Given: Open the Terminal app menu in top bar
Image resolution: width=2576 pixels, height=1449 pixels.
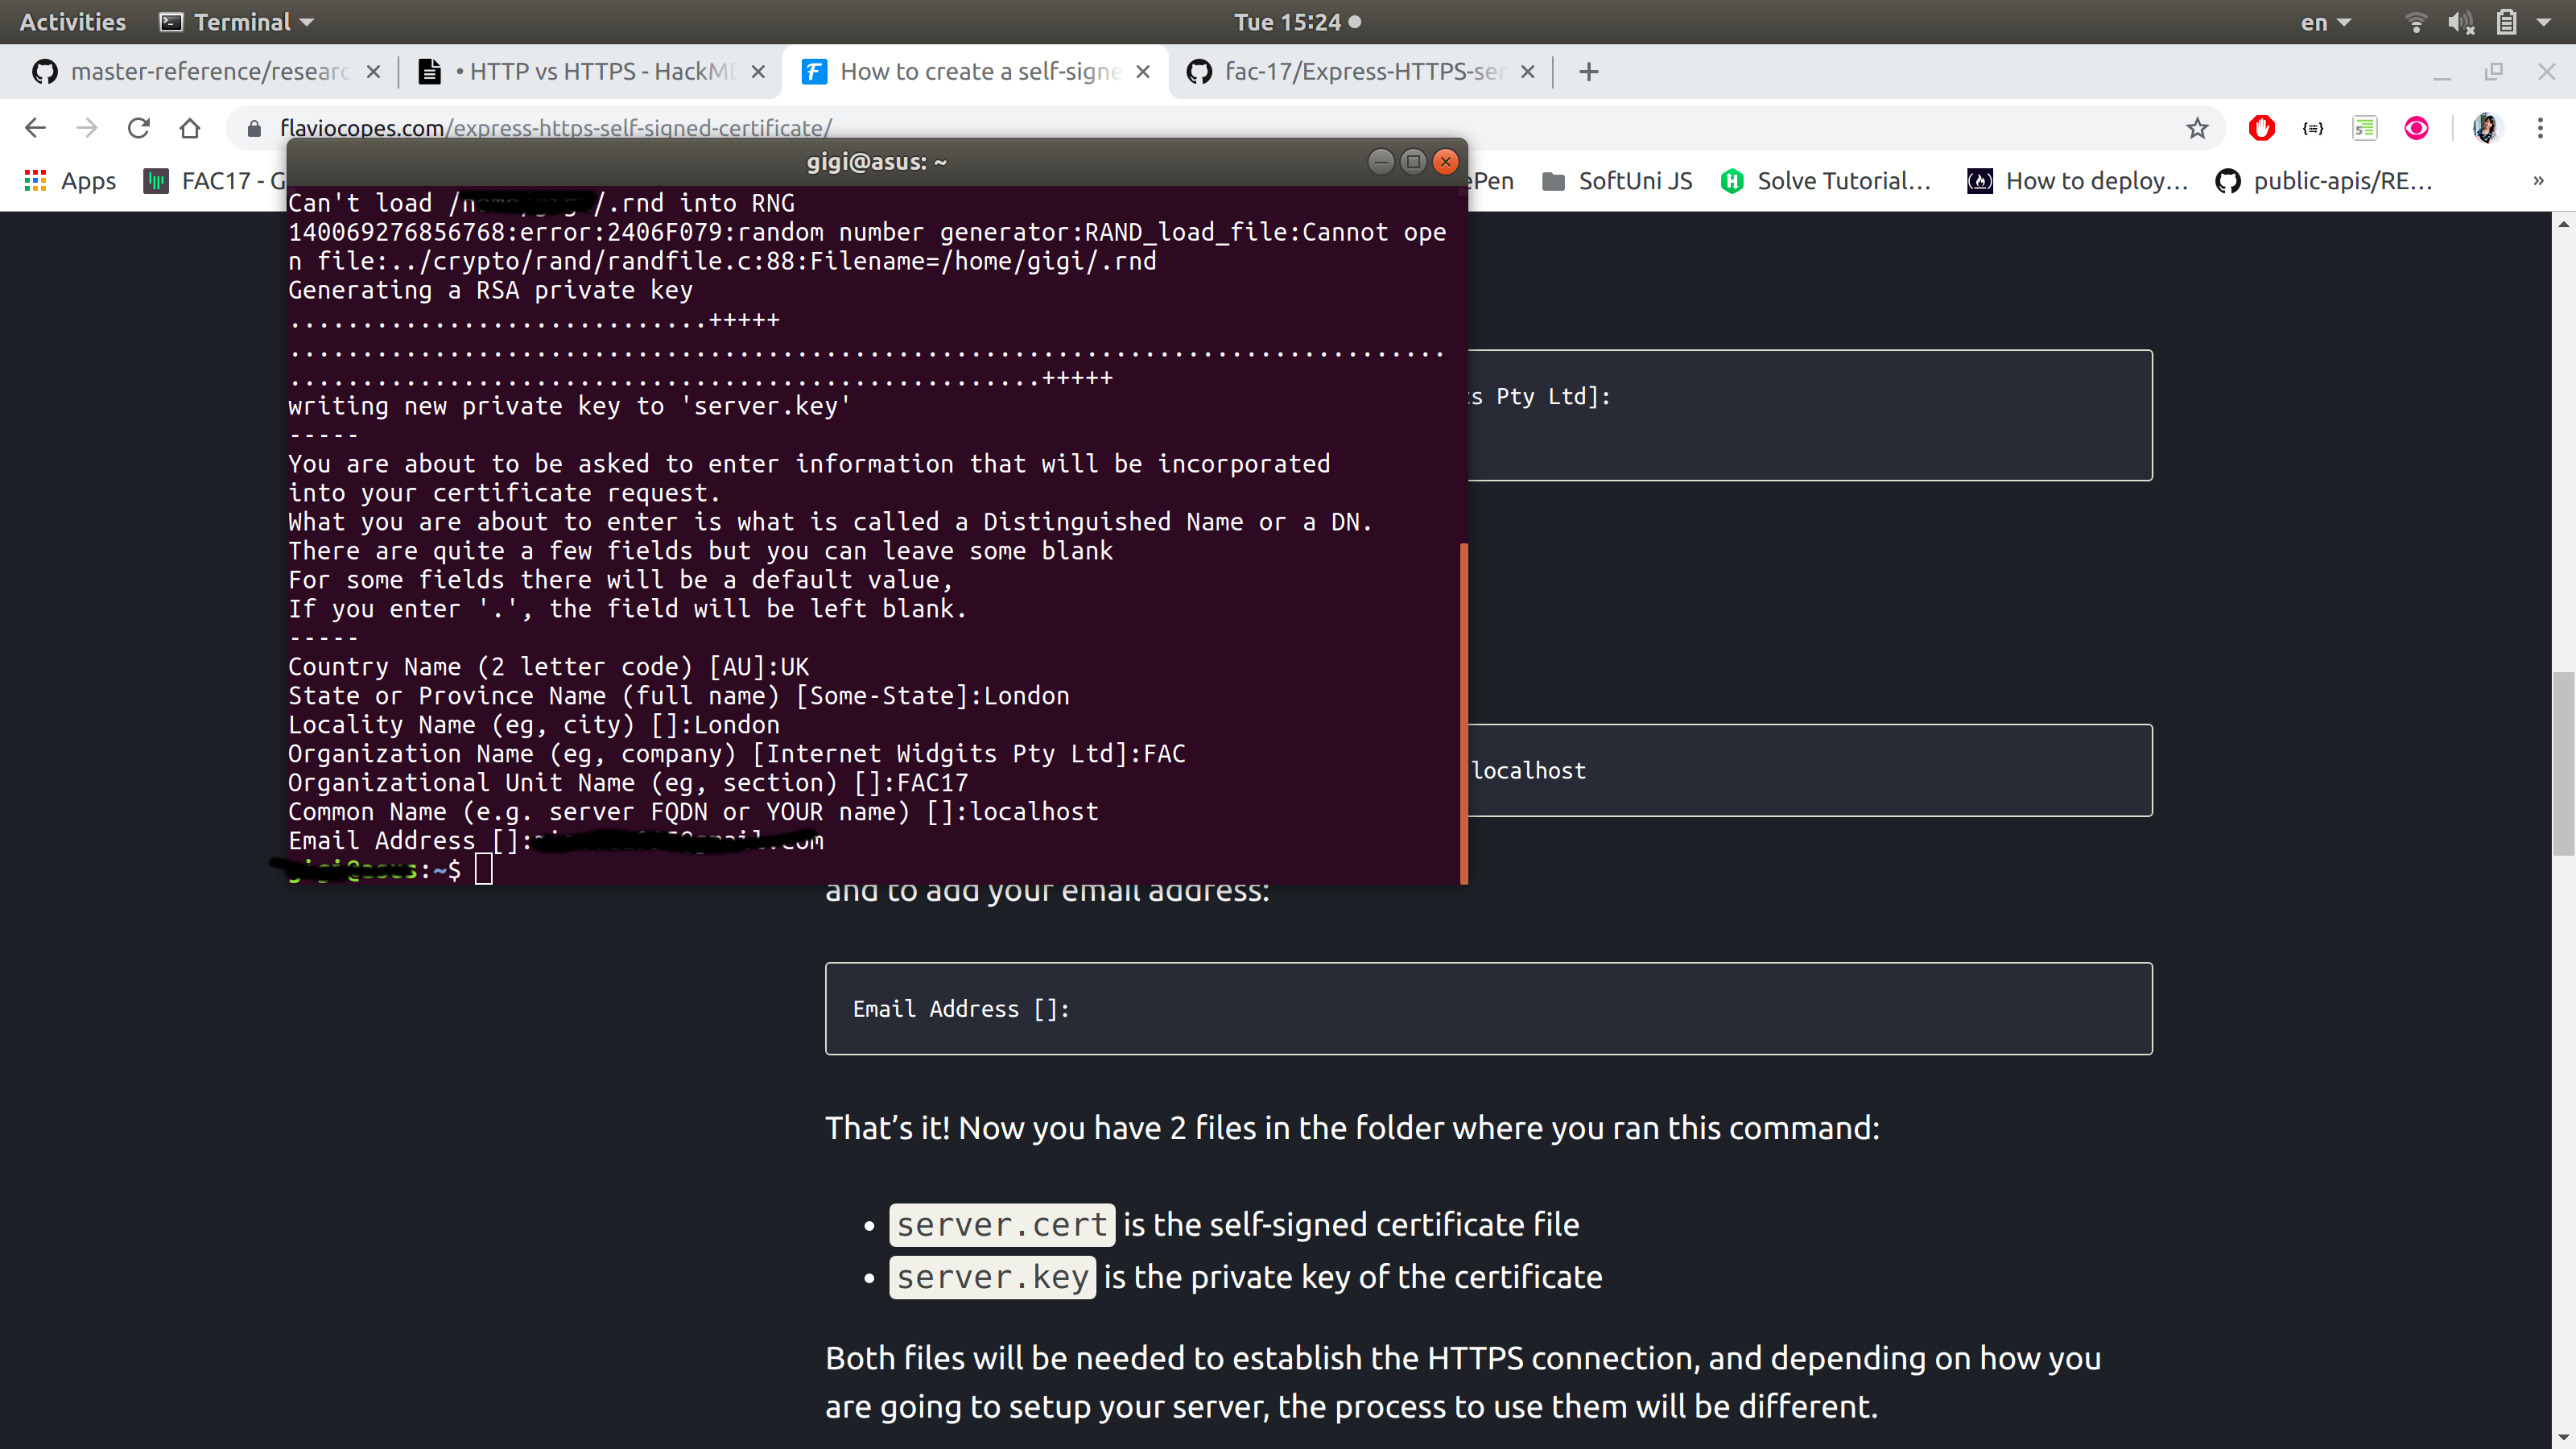Looking at the screenshot, I should [x=237, y=22].
